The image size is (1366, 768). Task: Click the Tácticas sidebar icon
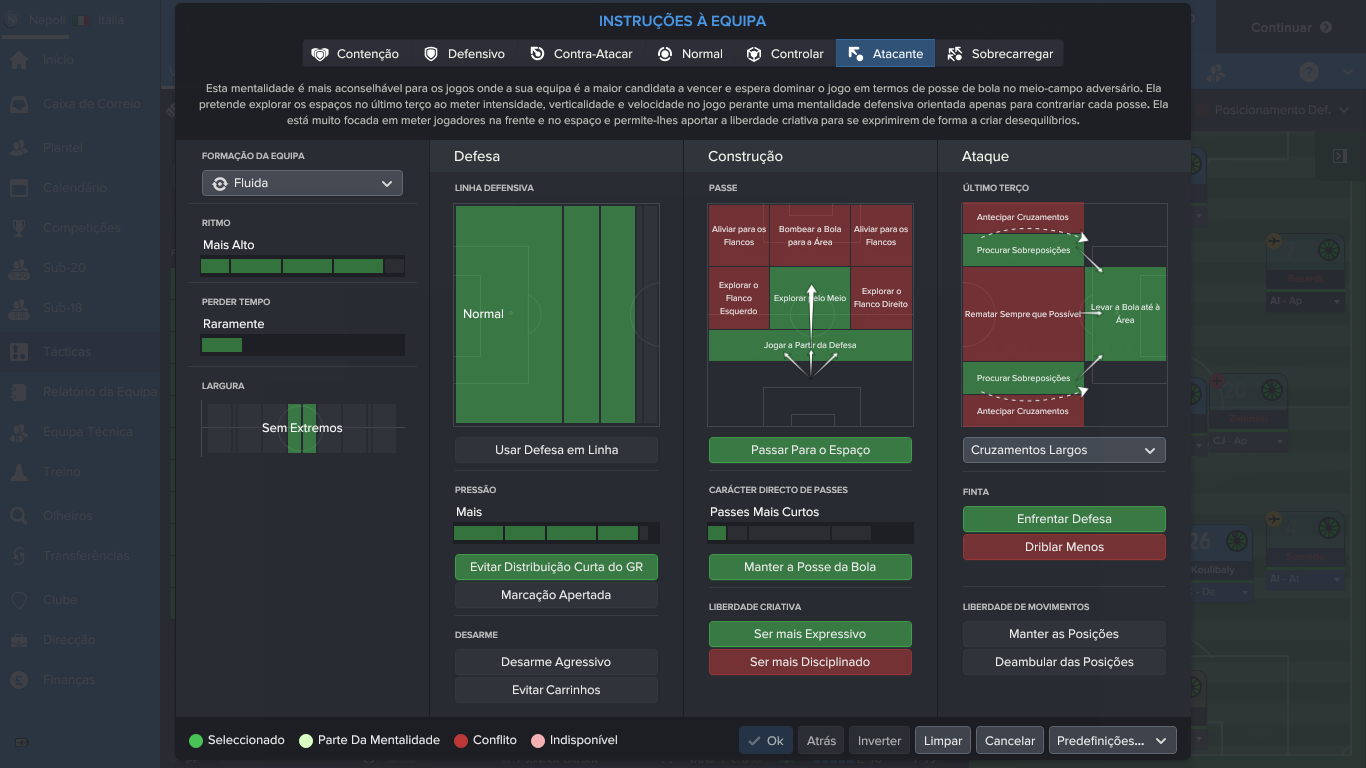19,352
